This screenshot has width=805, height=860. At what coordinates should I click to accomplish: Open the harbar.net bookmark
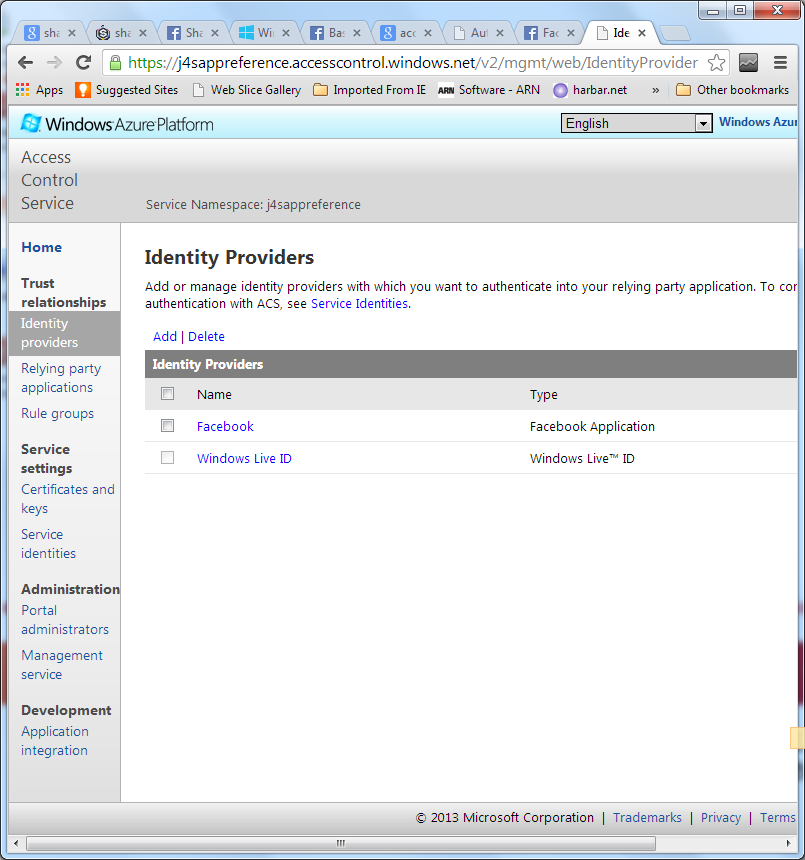coord(590,90)
